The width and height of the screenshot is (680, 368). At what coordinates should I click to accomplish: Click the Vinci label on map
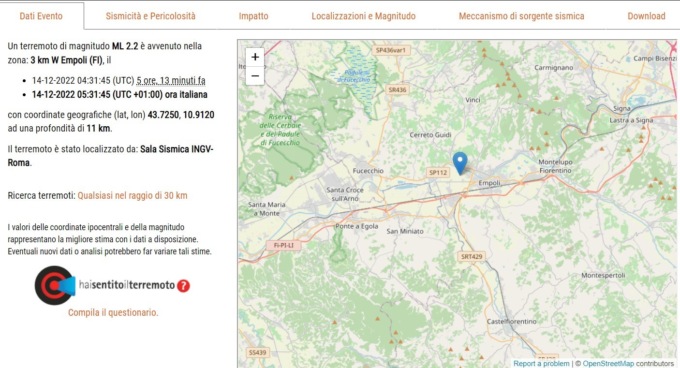click(x=473, y=100)
